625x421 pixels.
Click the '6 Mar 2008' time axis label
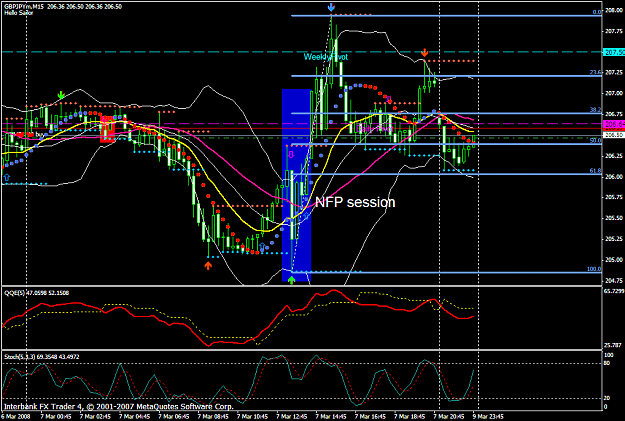click(x=14, y=417)
